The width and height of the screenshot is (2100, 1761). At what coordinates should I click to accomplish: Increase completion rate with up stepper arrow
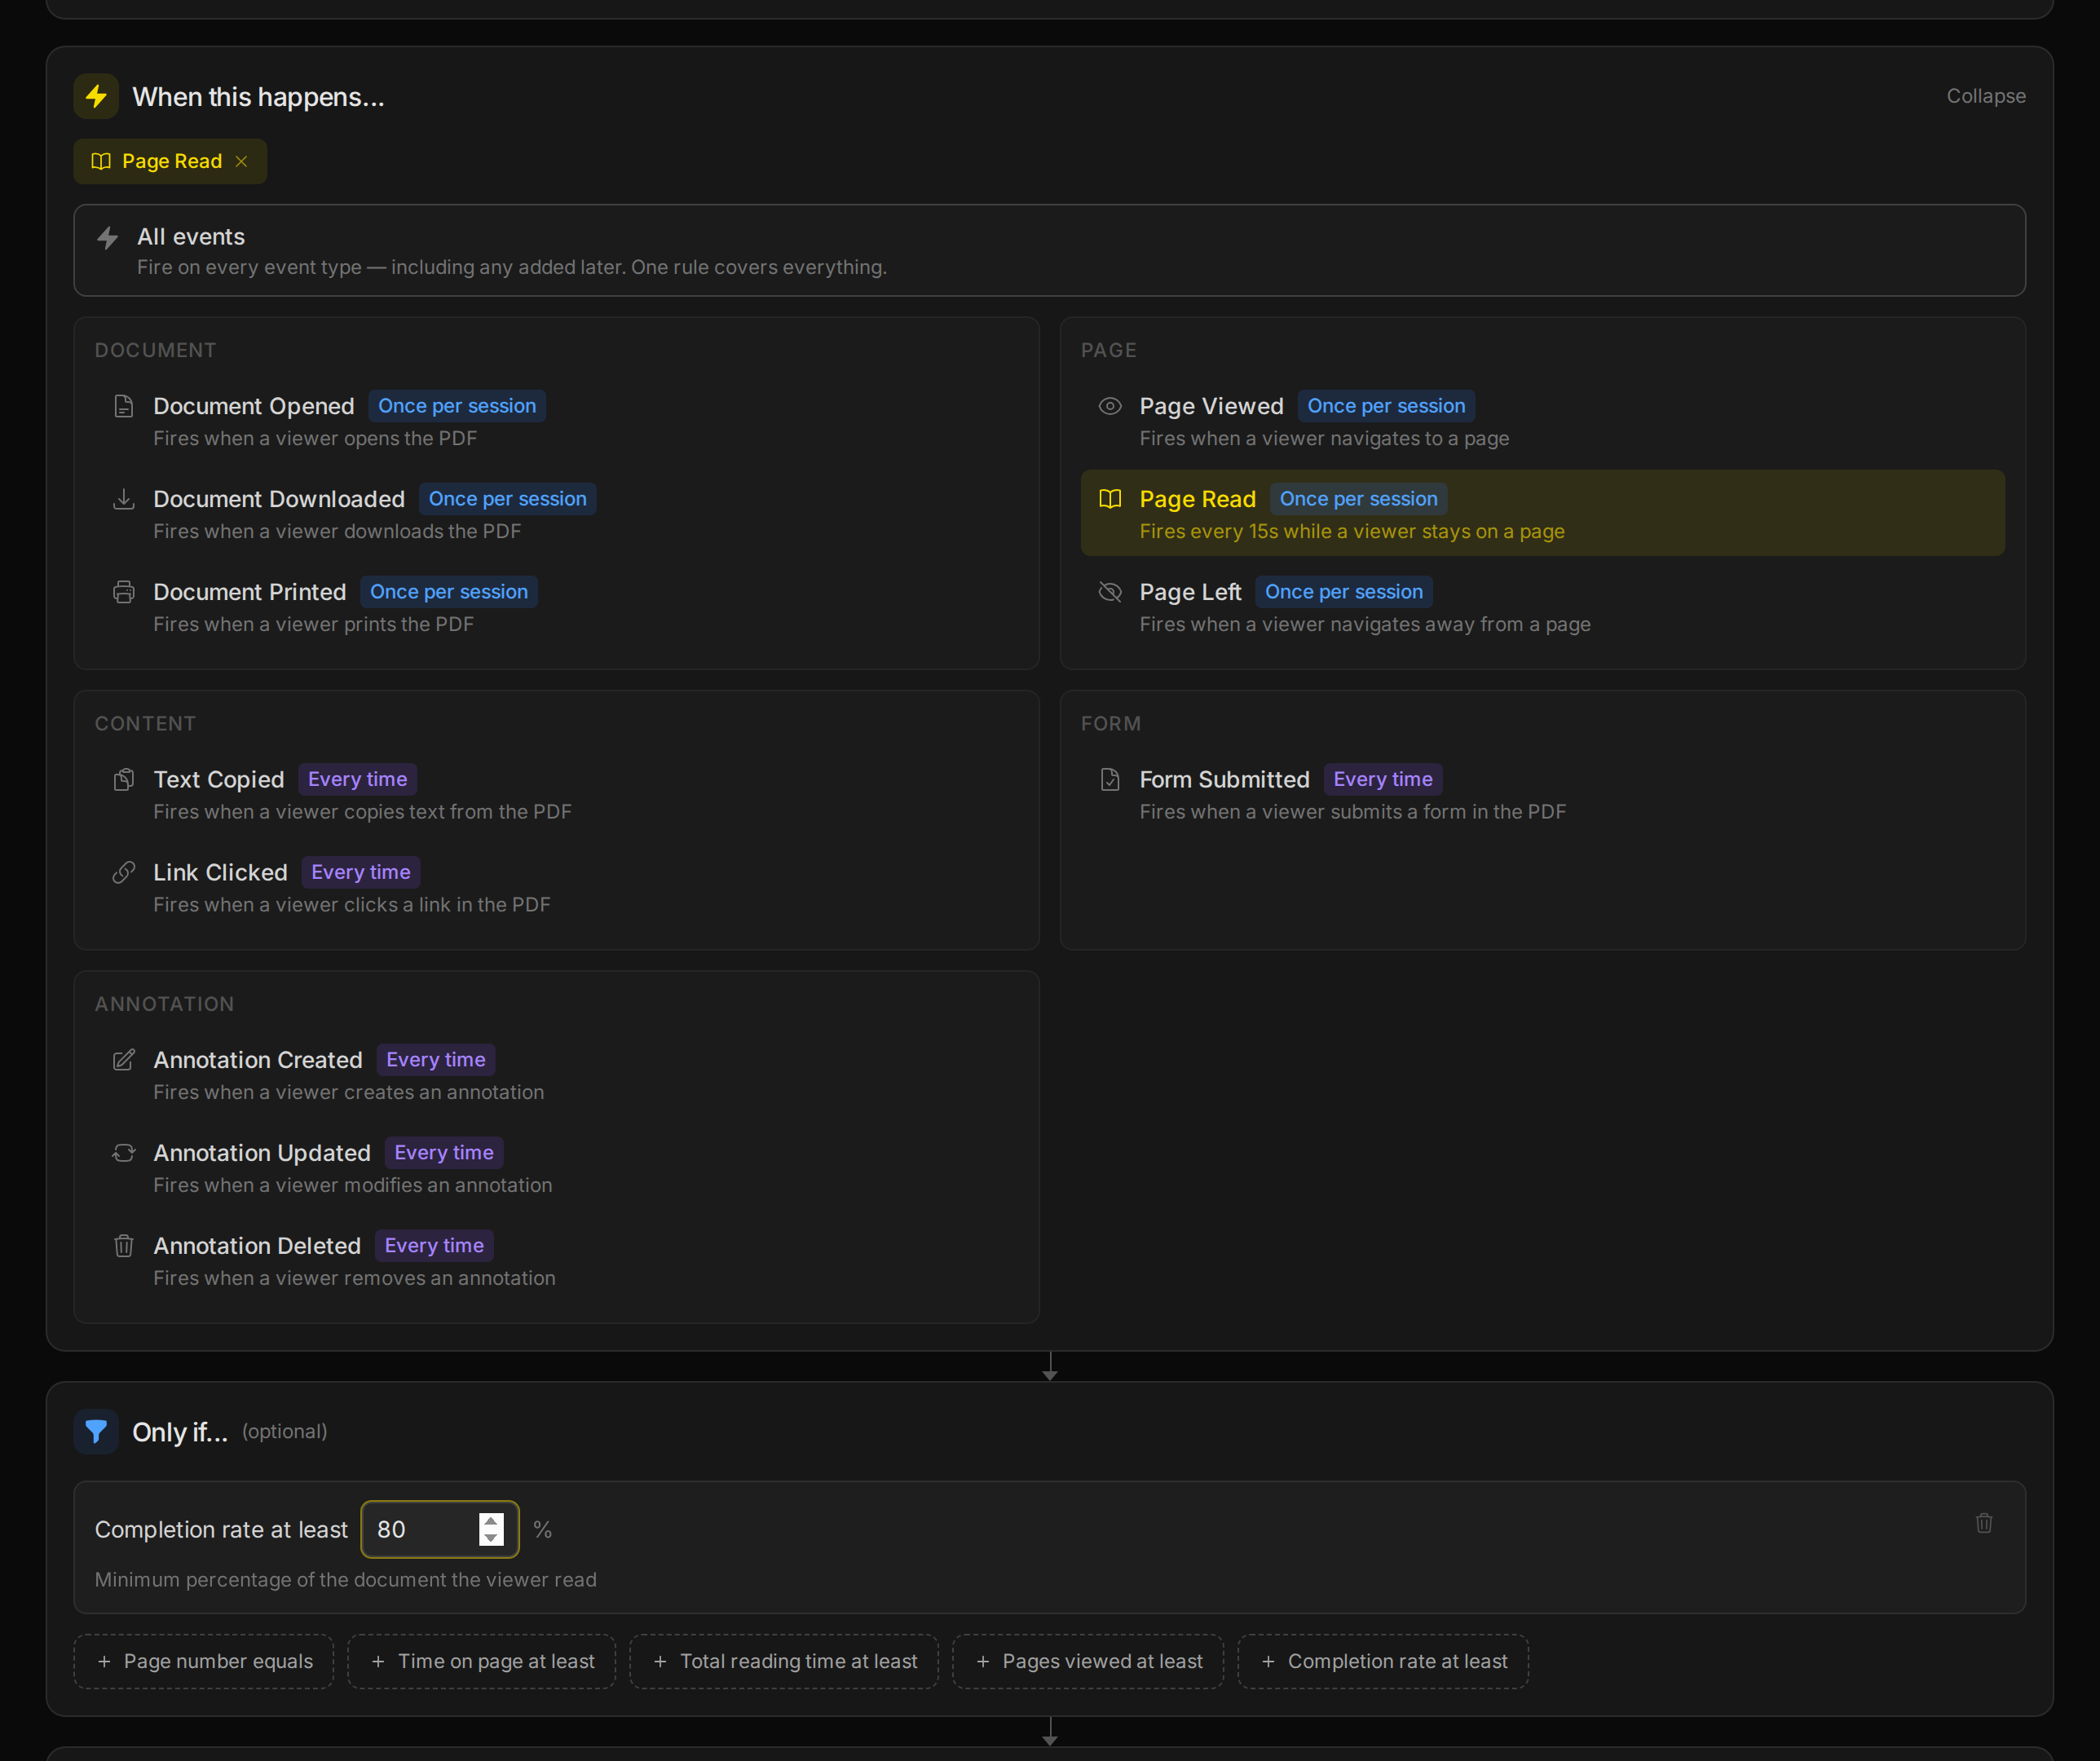[490, 1521]
